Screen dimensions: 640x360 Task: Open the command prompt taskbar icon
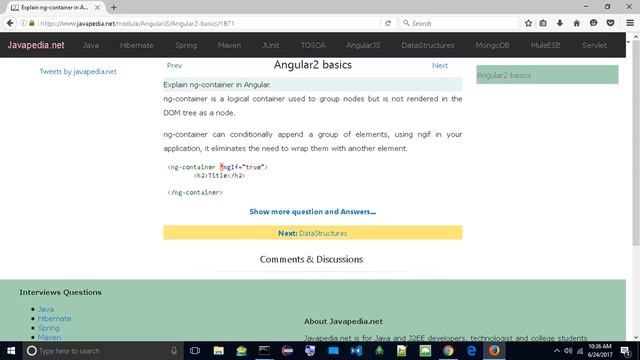(x=264, y=351)
